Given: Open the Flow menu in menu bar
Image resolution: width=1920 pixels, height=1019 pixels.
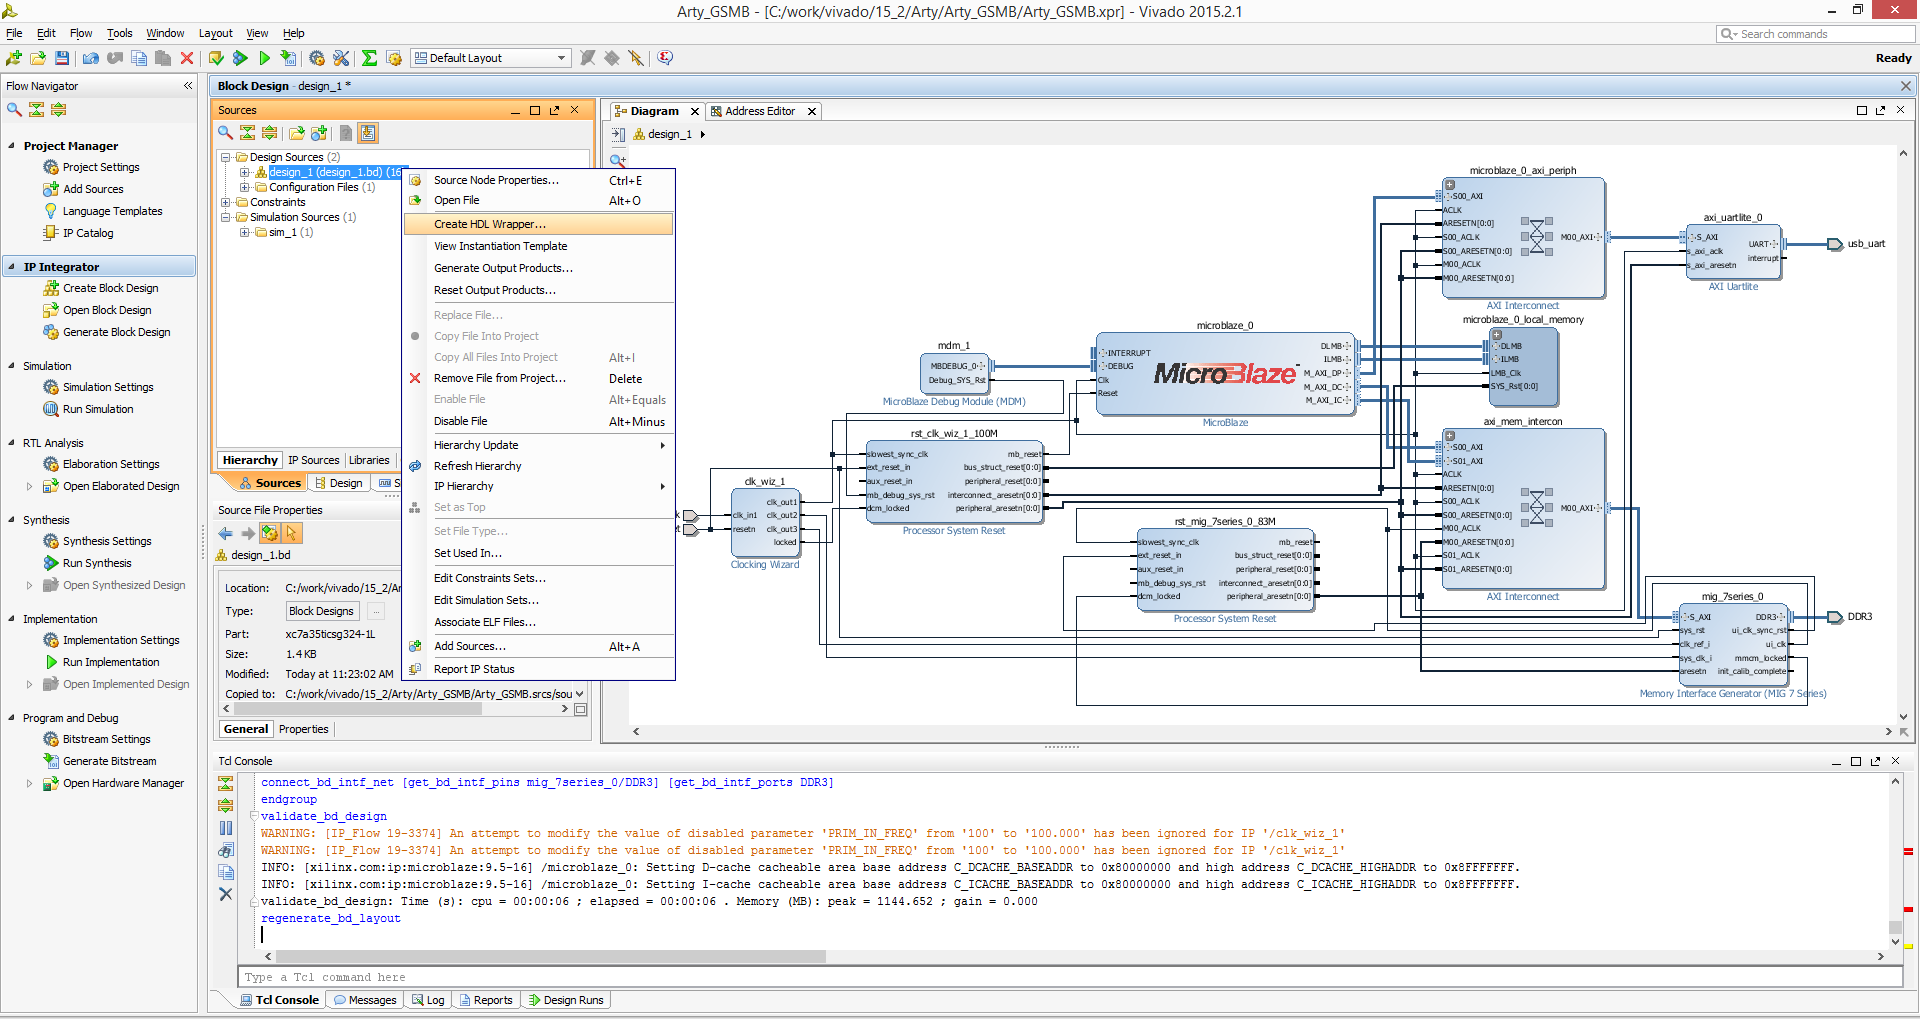Looking at the screenshot, I should point(81,33).
